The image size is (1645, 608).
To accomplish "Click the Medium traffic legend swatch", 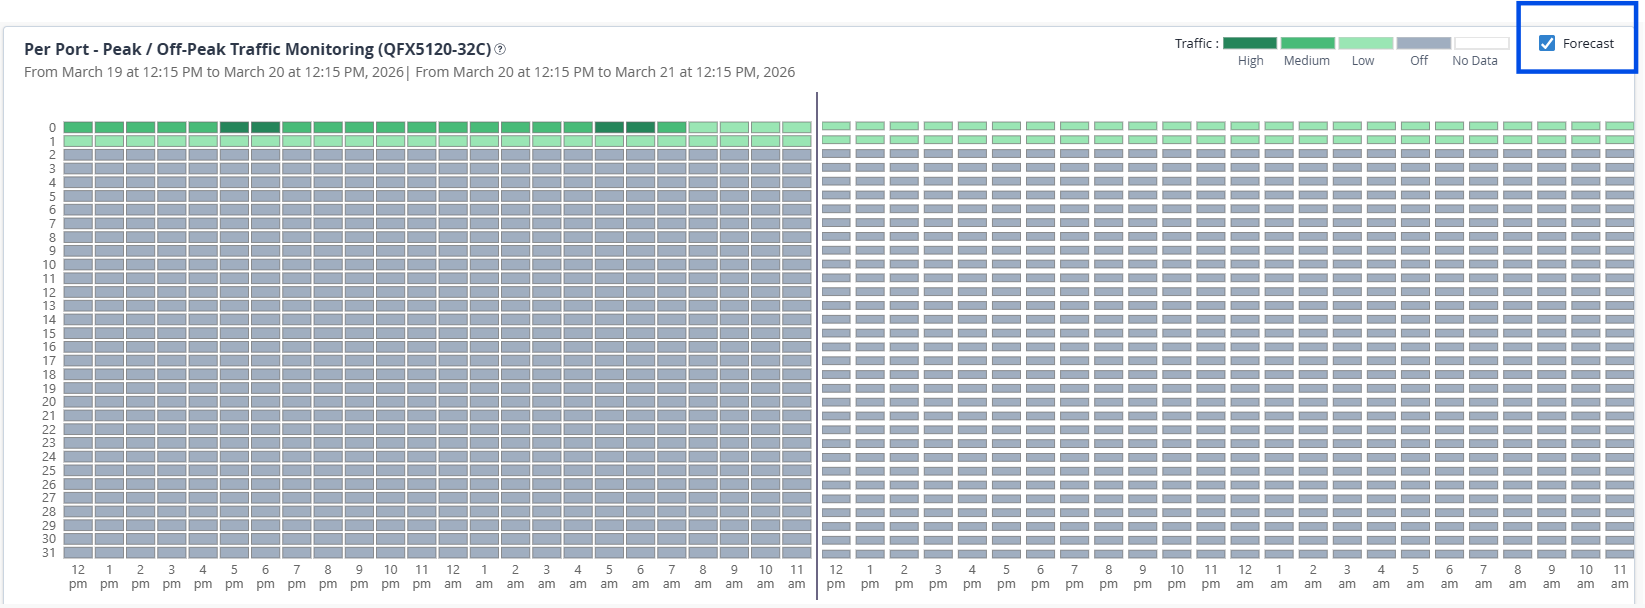I will click(1307, 43).
